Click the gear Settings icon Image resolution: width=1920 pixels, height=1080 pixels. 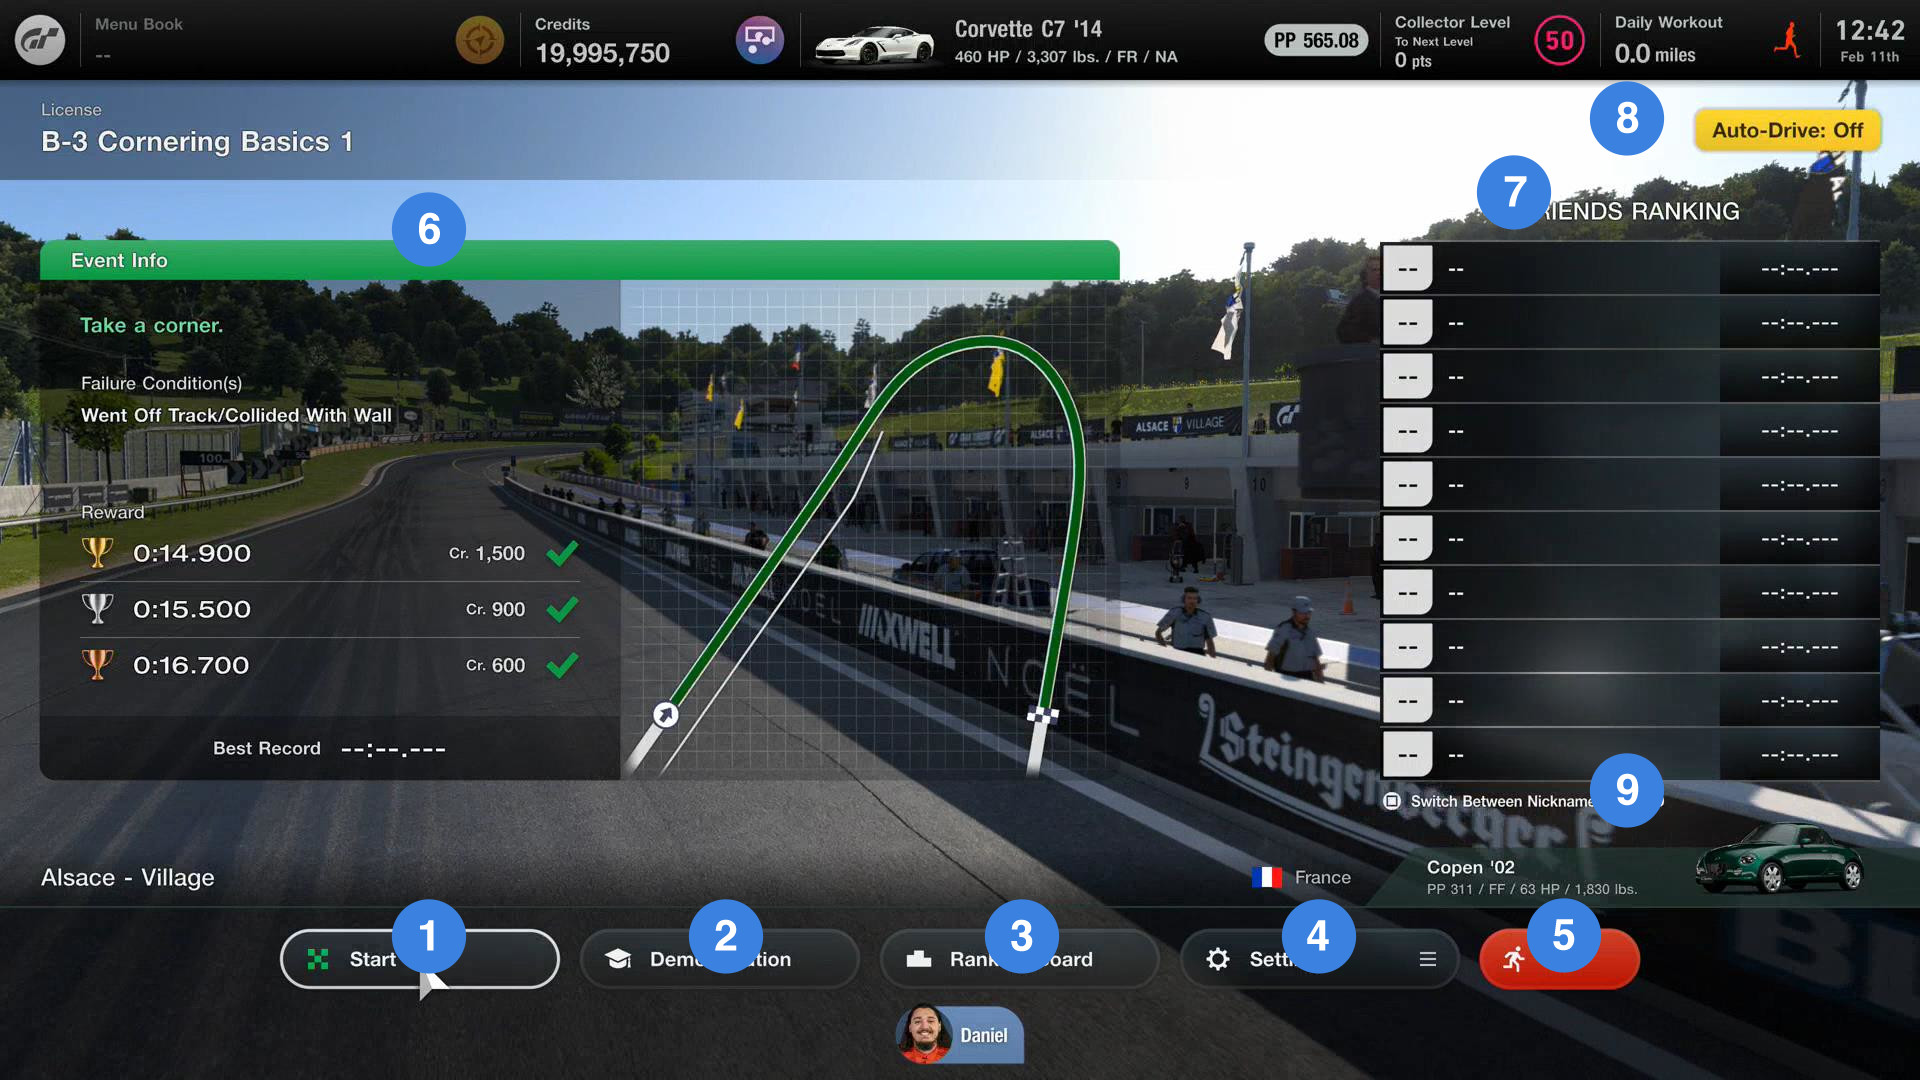tap(1218, 959)
